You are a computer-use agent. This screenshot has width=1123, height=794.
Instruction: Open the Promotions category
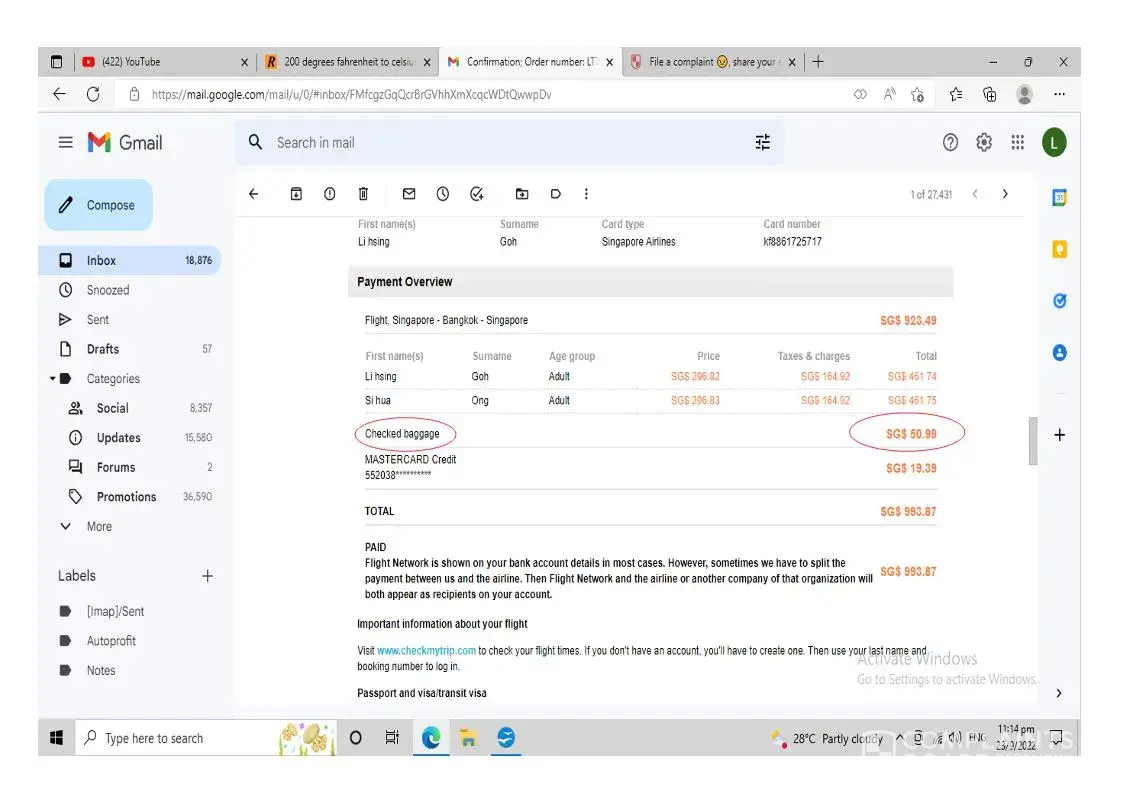126,497
